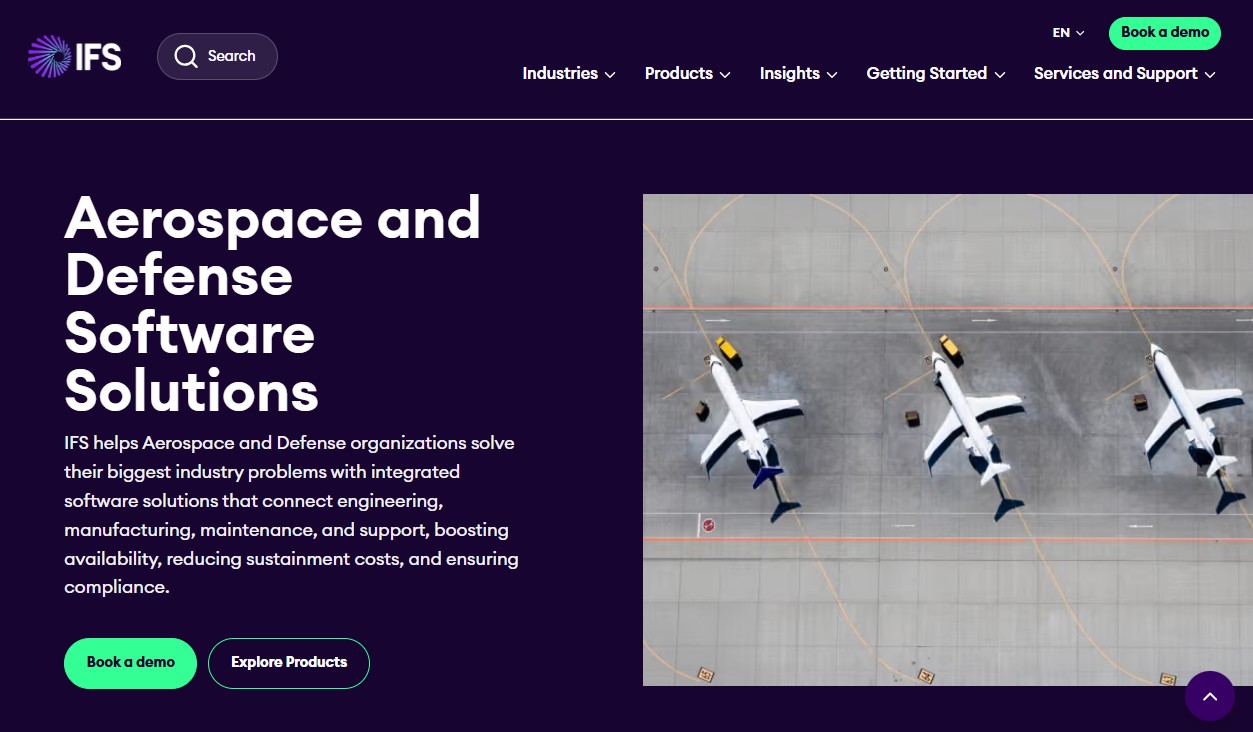Click the chevron next to Services and Support
The width and height of the screenshot is (1253, 732).
click(1210, 75)
